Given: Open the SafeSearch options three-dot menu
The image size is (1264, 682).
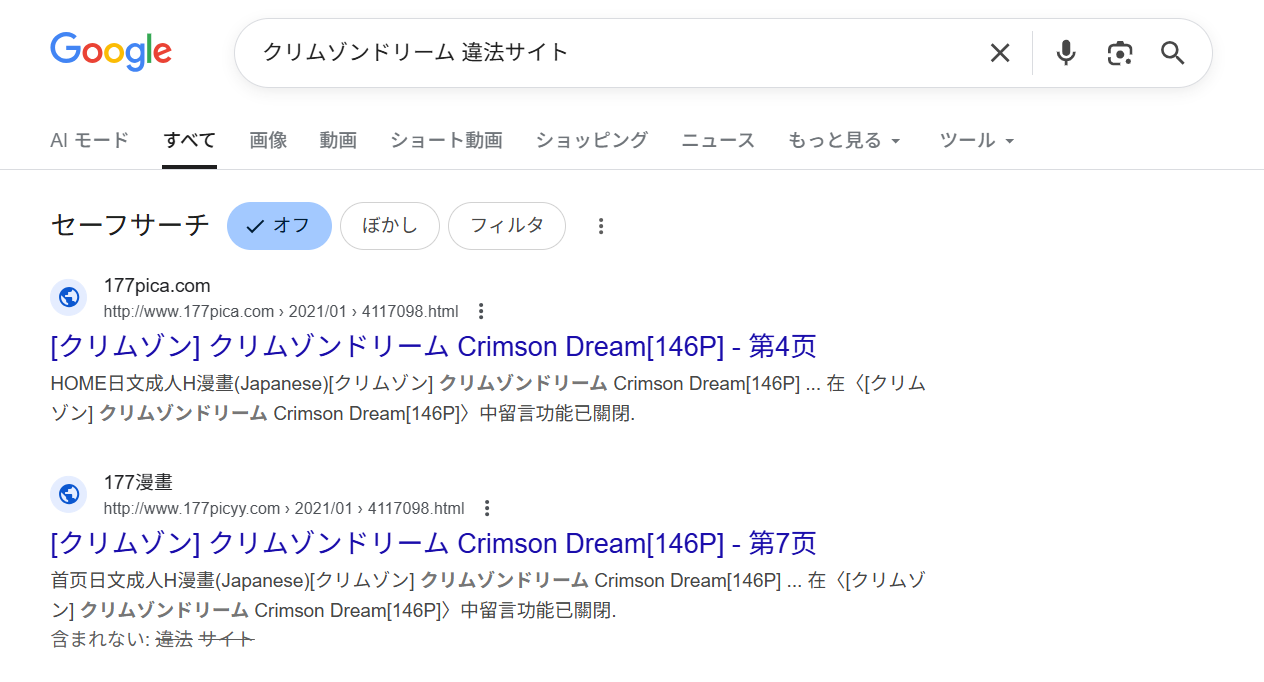Looking at the screenshot, I should [x=600, y=226].
